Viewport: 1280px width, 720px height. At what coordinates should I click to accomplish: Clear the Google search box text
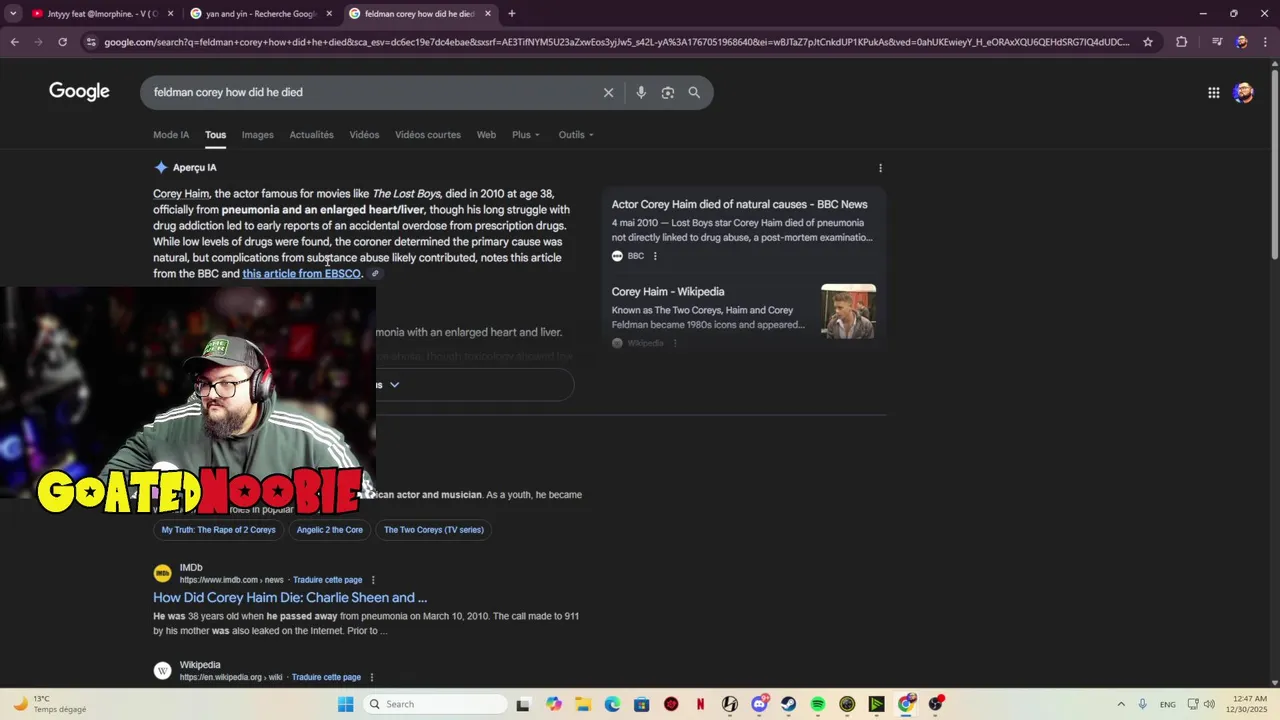point(608,92)
